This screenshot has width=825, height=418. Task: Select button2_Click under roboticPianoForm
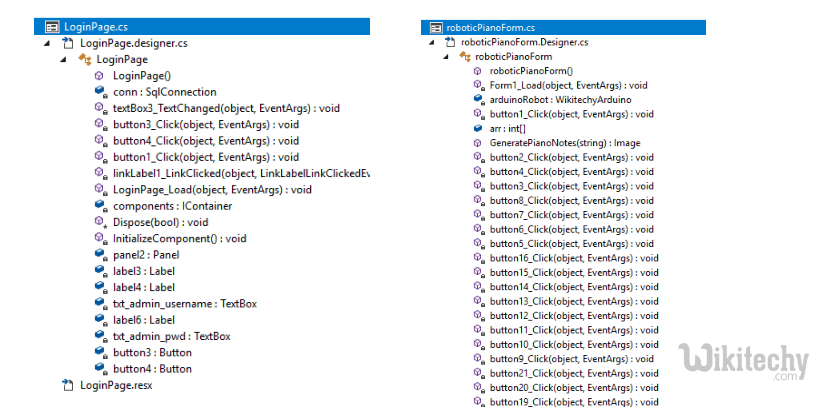(571, 157)
